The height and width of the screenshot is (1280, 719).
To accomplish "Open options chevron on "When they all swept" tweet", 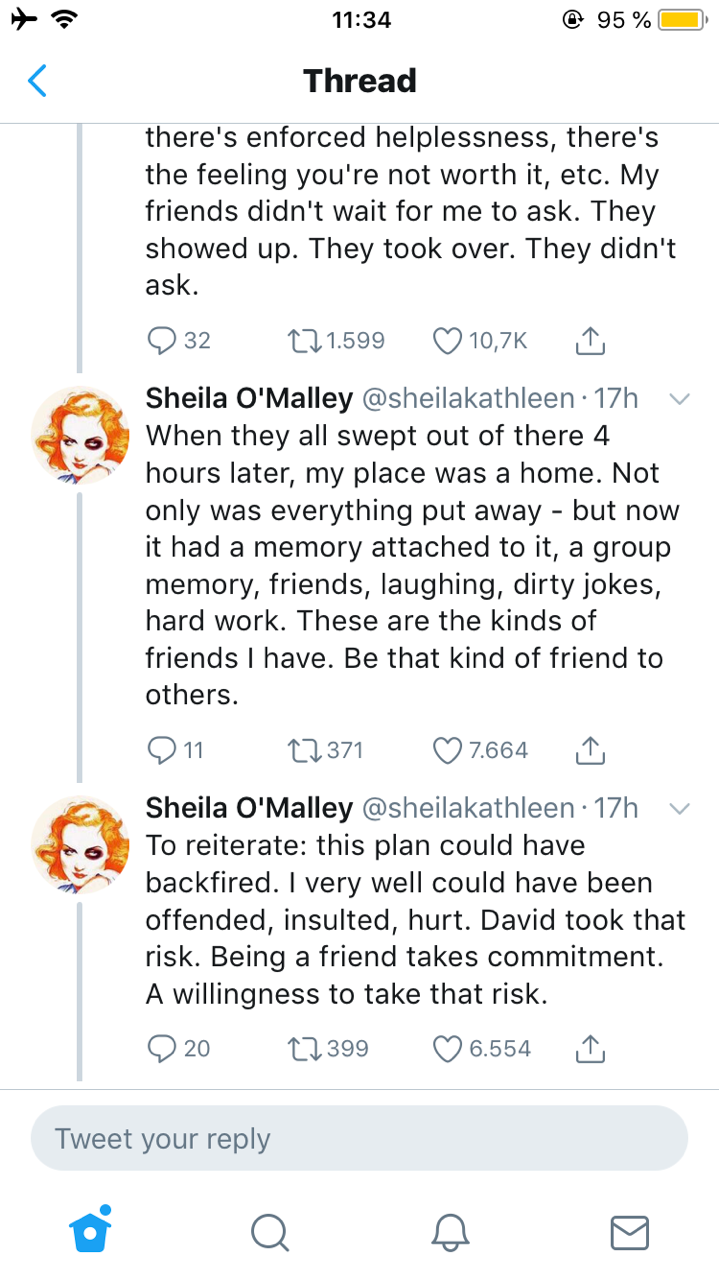I will point(679,399).
